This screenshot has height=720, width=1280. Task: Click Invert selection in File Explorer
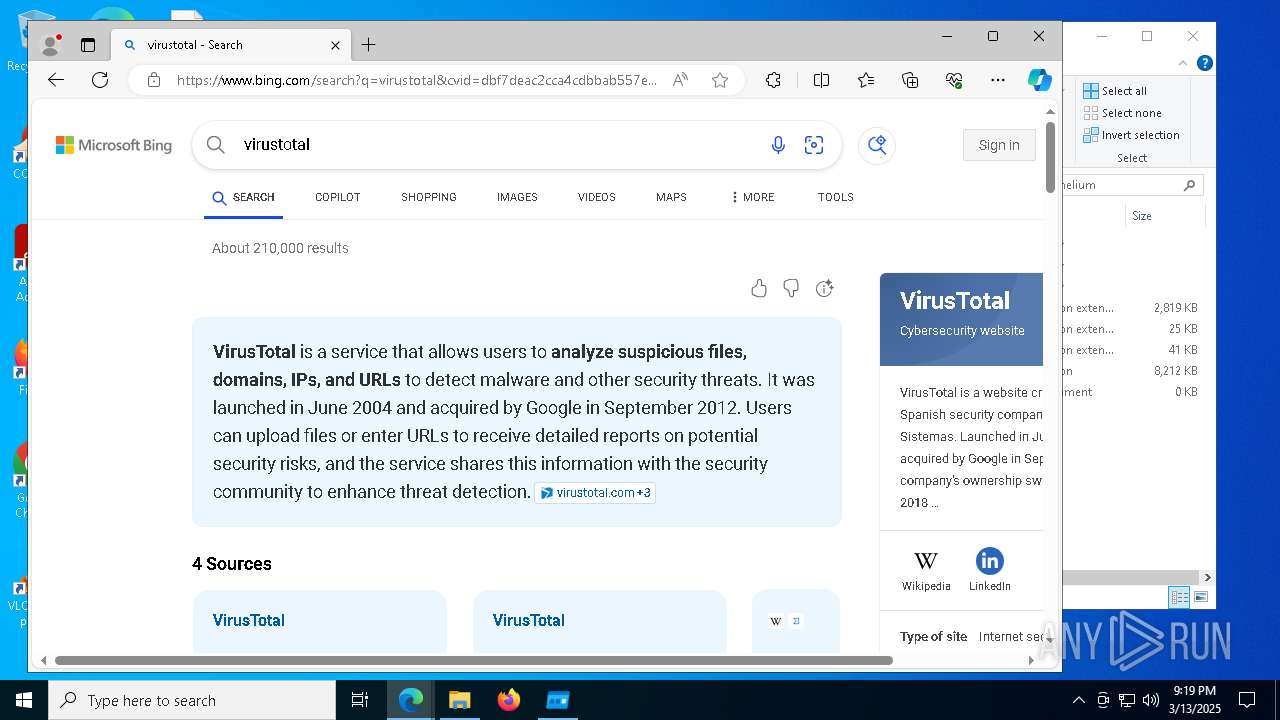point(1131,135)
